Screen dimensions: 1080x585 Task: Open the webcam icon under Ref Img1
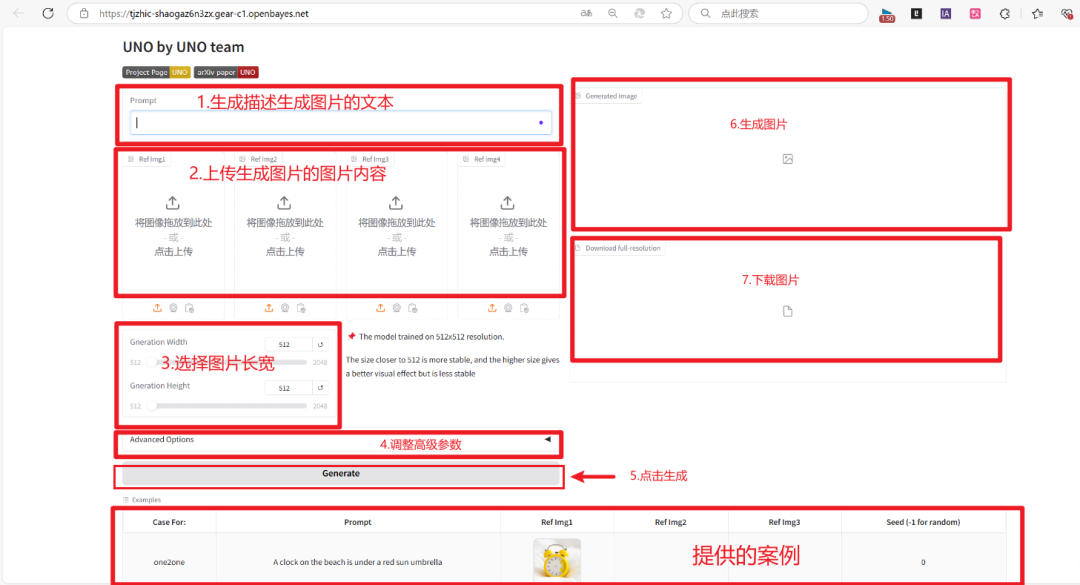[172, 308]
